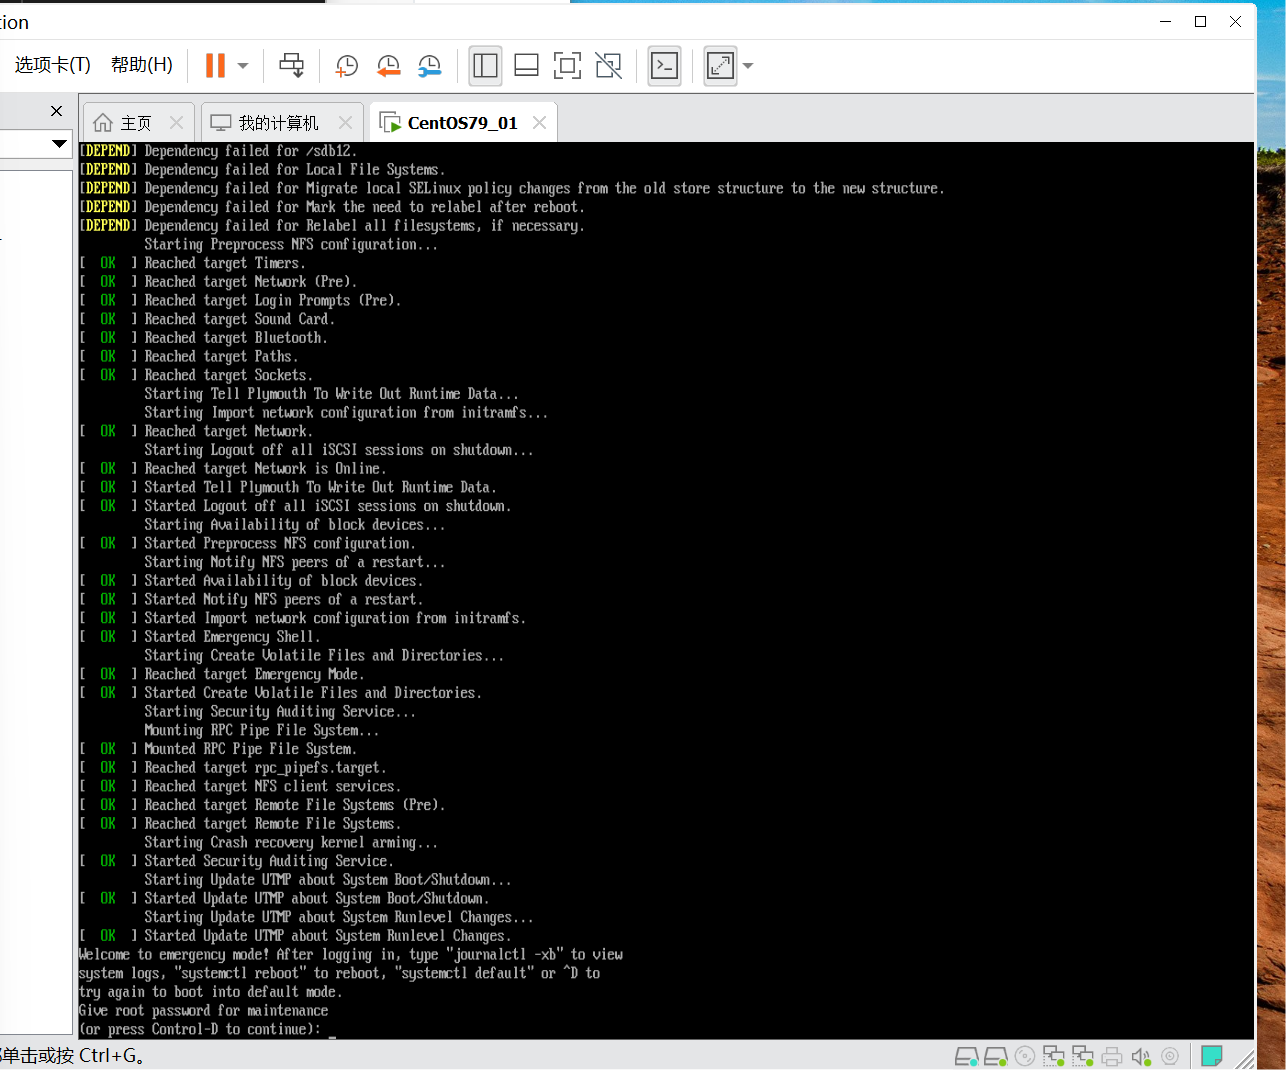Click the stretch guest display icon
The height and width of the screenshot is (1070, 1286).
click(720, 66)
